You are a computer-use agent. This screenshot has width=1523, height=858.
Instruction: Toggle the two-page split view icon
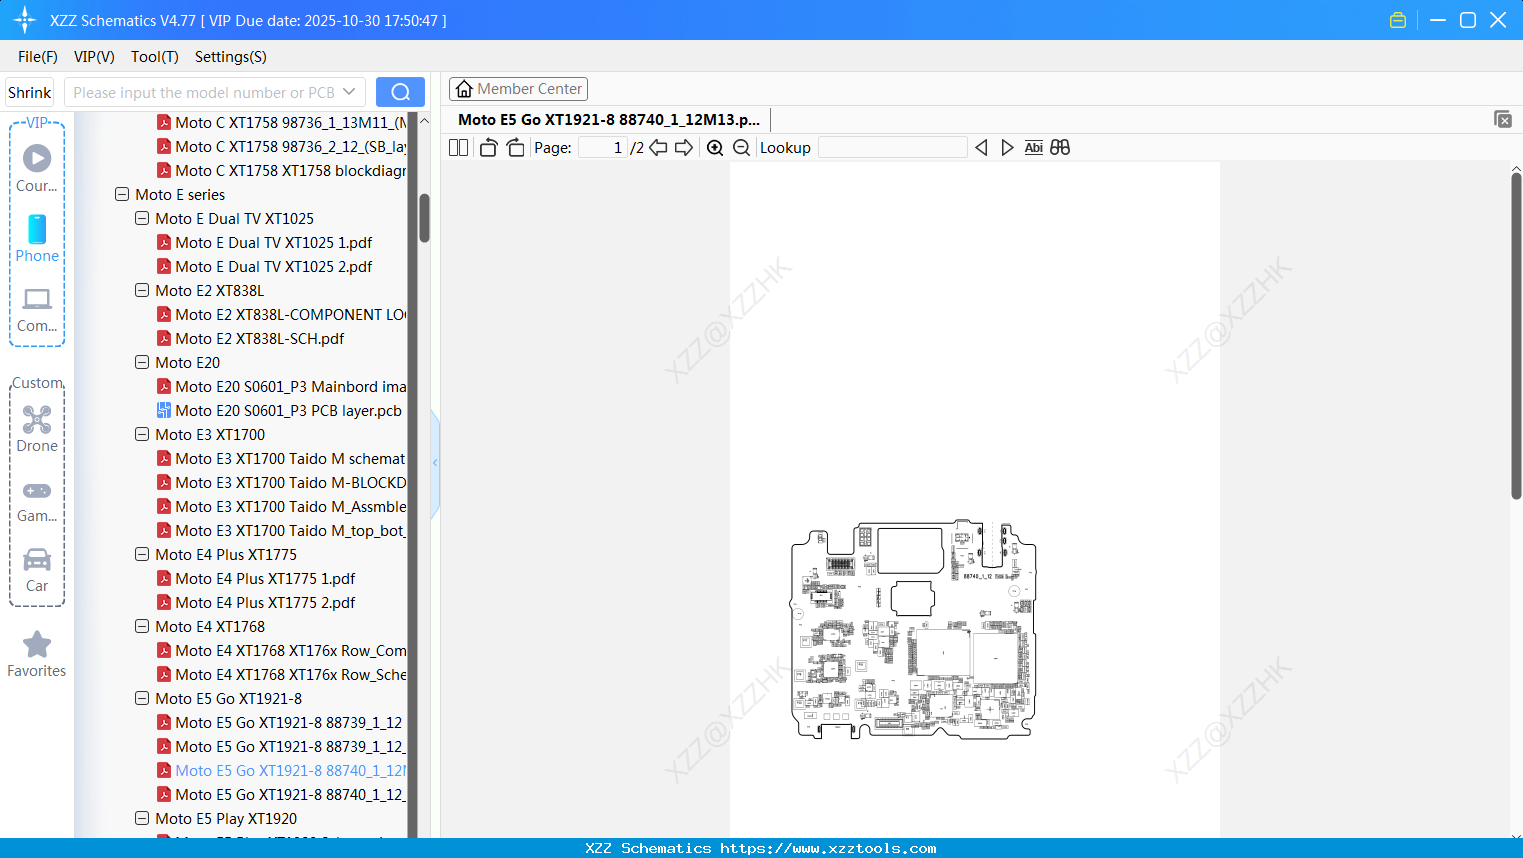[x=458, y=148]
